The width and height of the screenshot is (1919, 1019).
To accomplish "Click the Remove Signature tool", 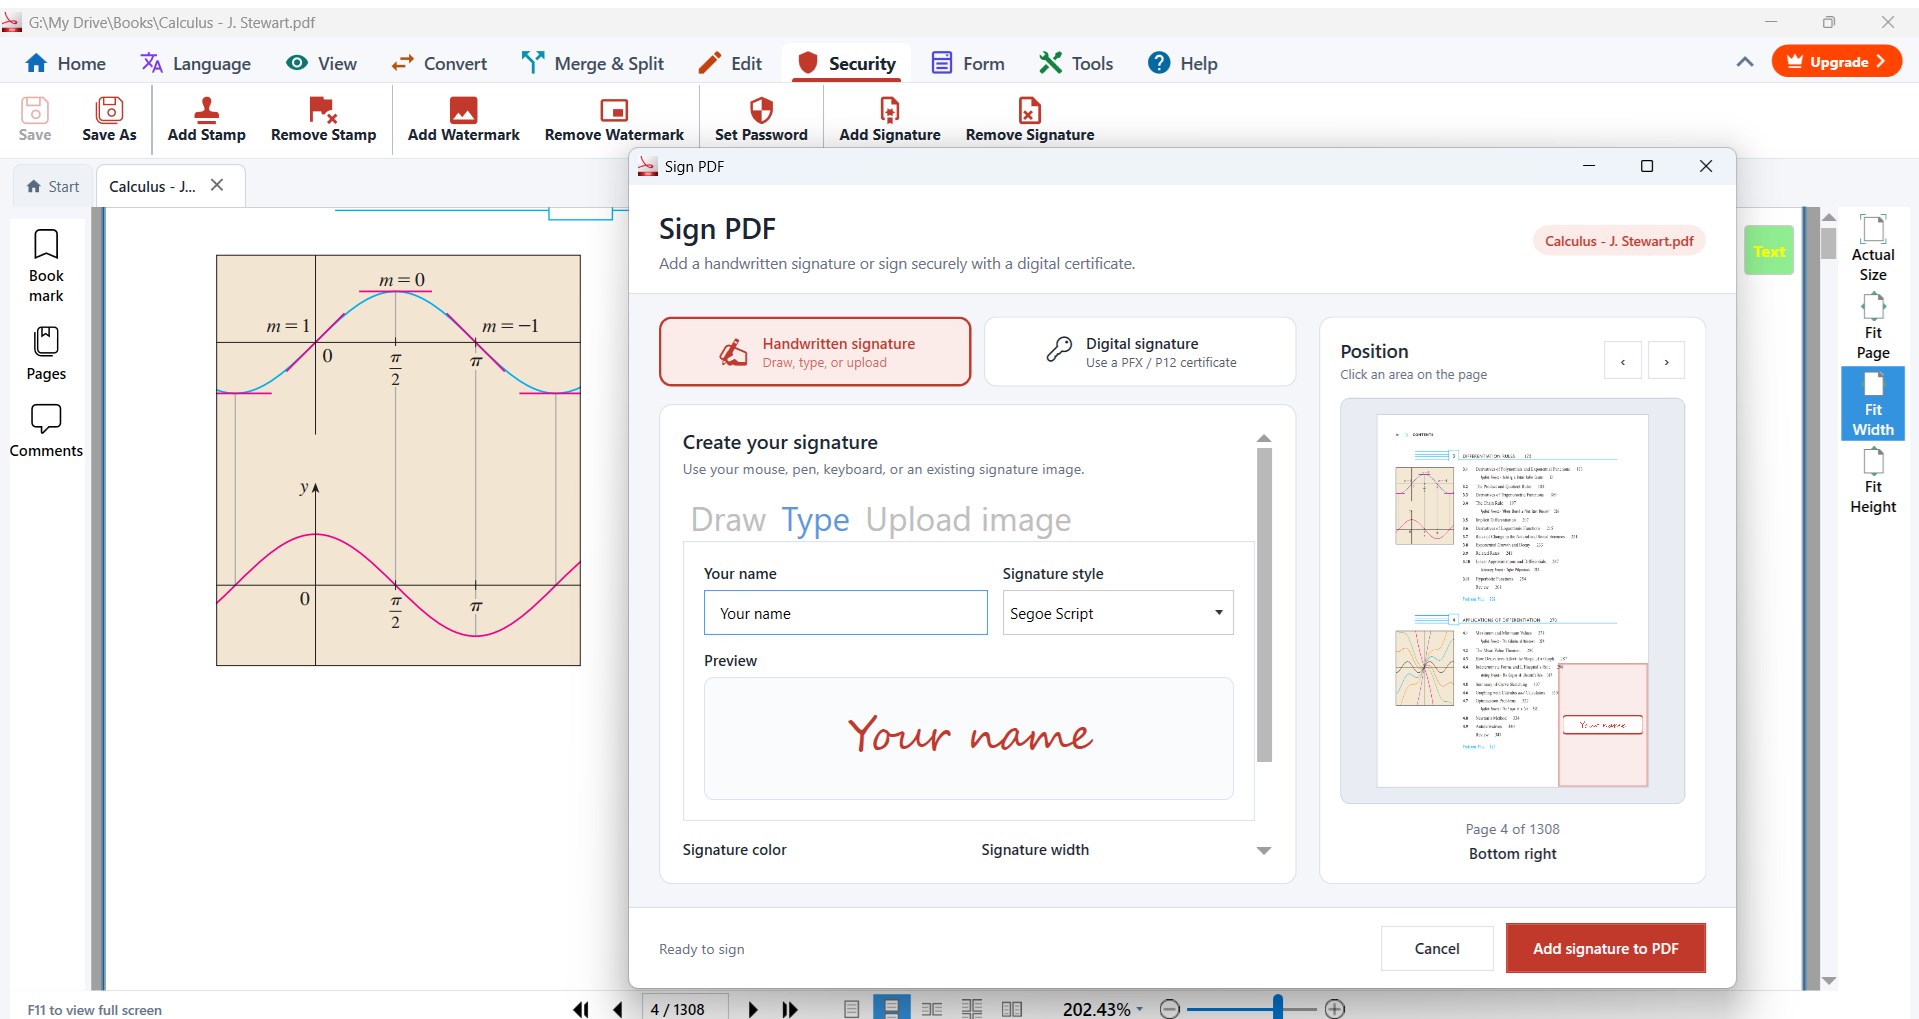I will click(1029, 119).
